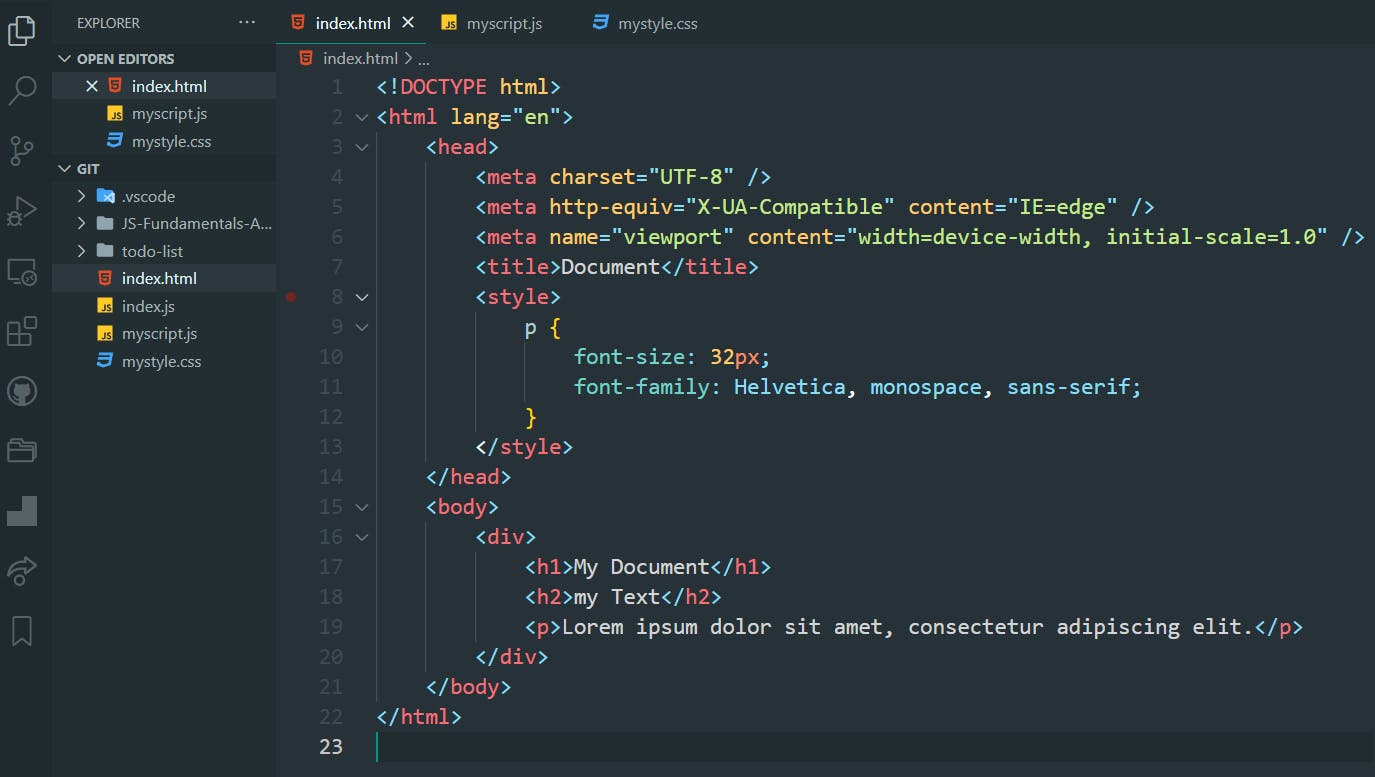Click the "UTF-8" charset value
Image resolution: width=1375 pixels, height=777 pixels.
(x=691, y=177)
